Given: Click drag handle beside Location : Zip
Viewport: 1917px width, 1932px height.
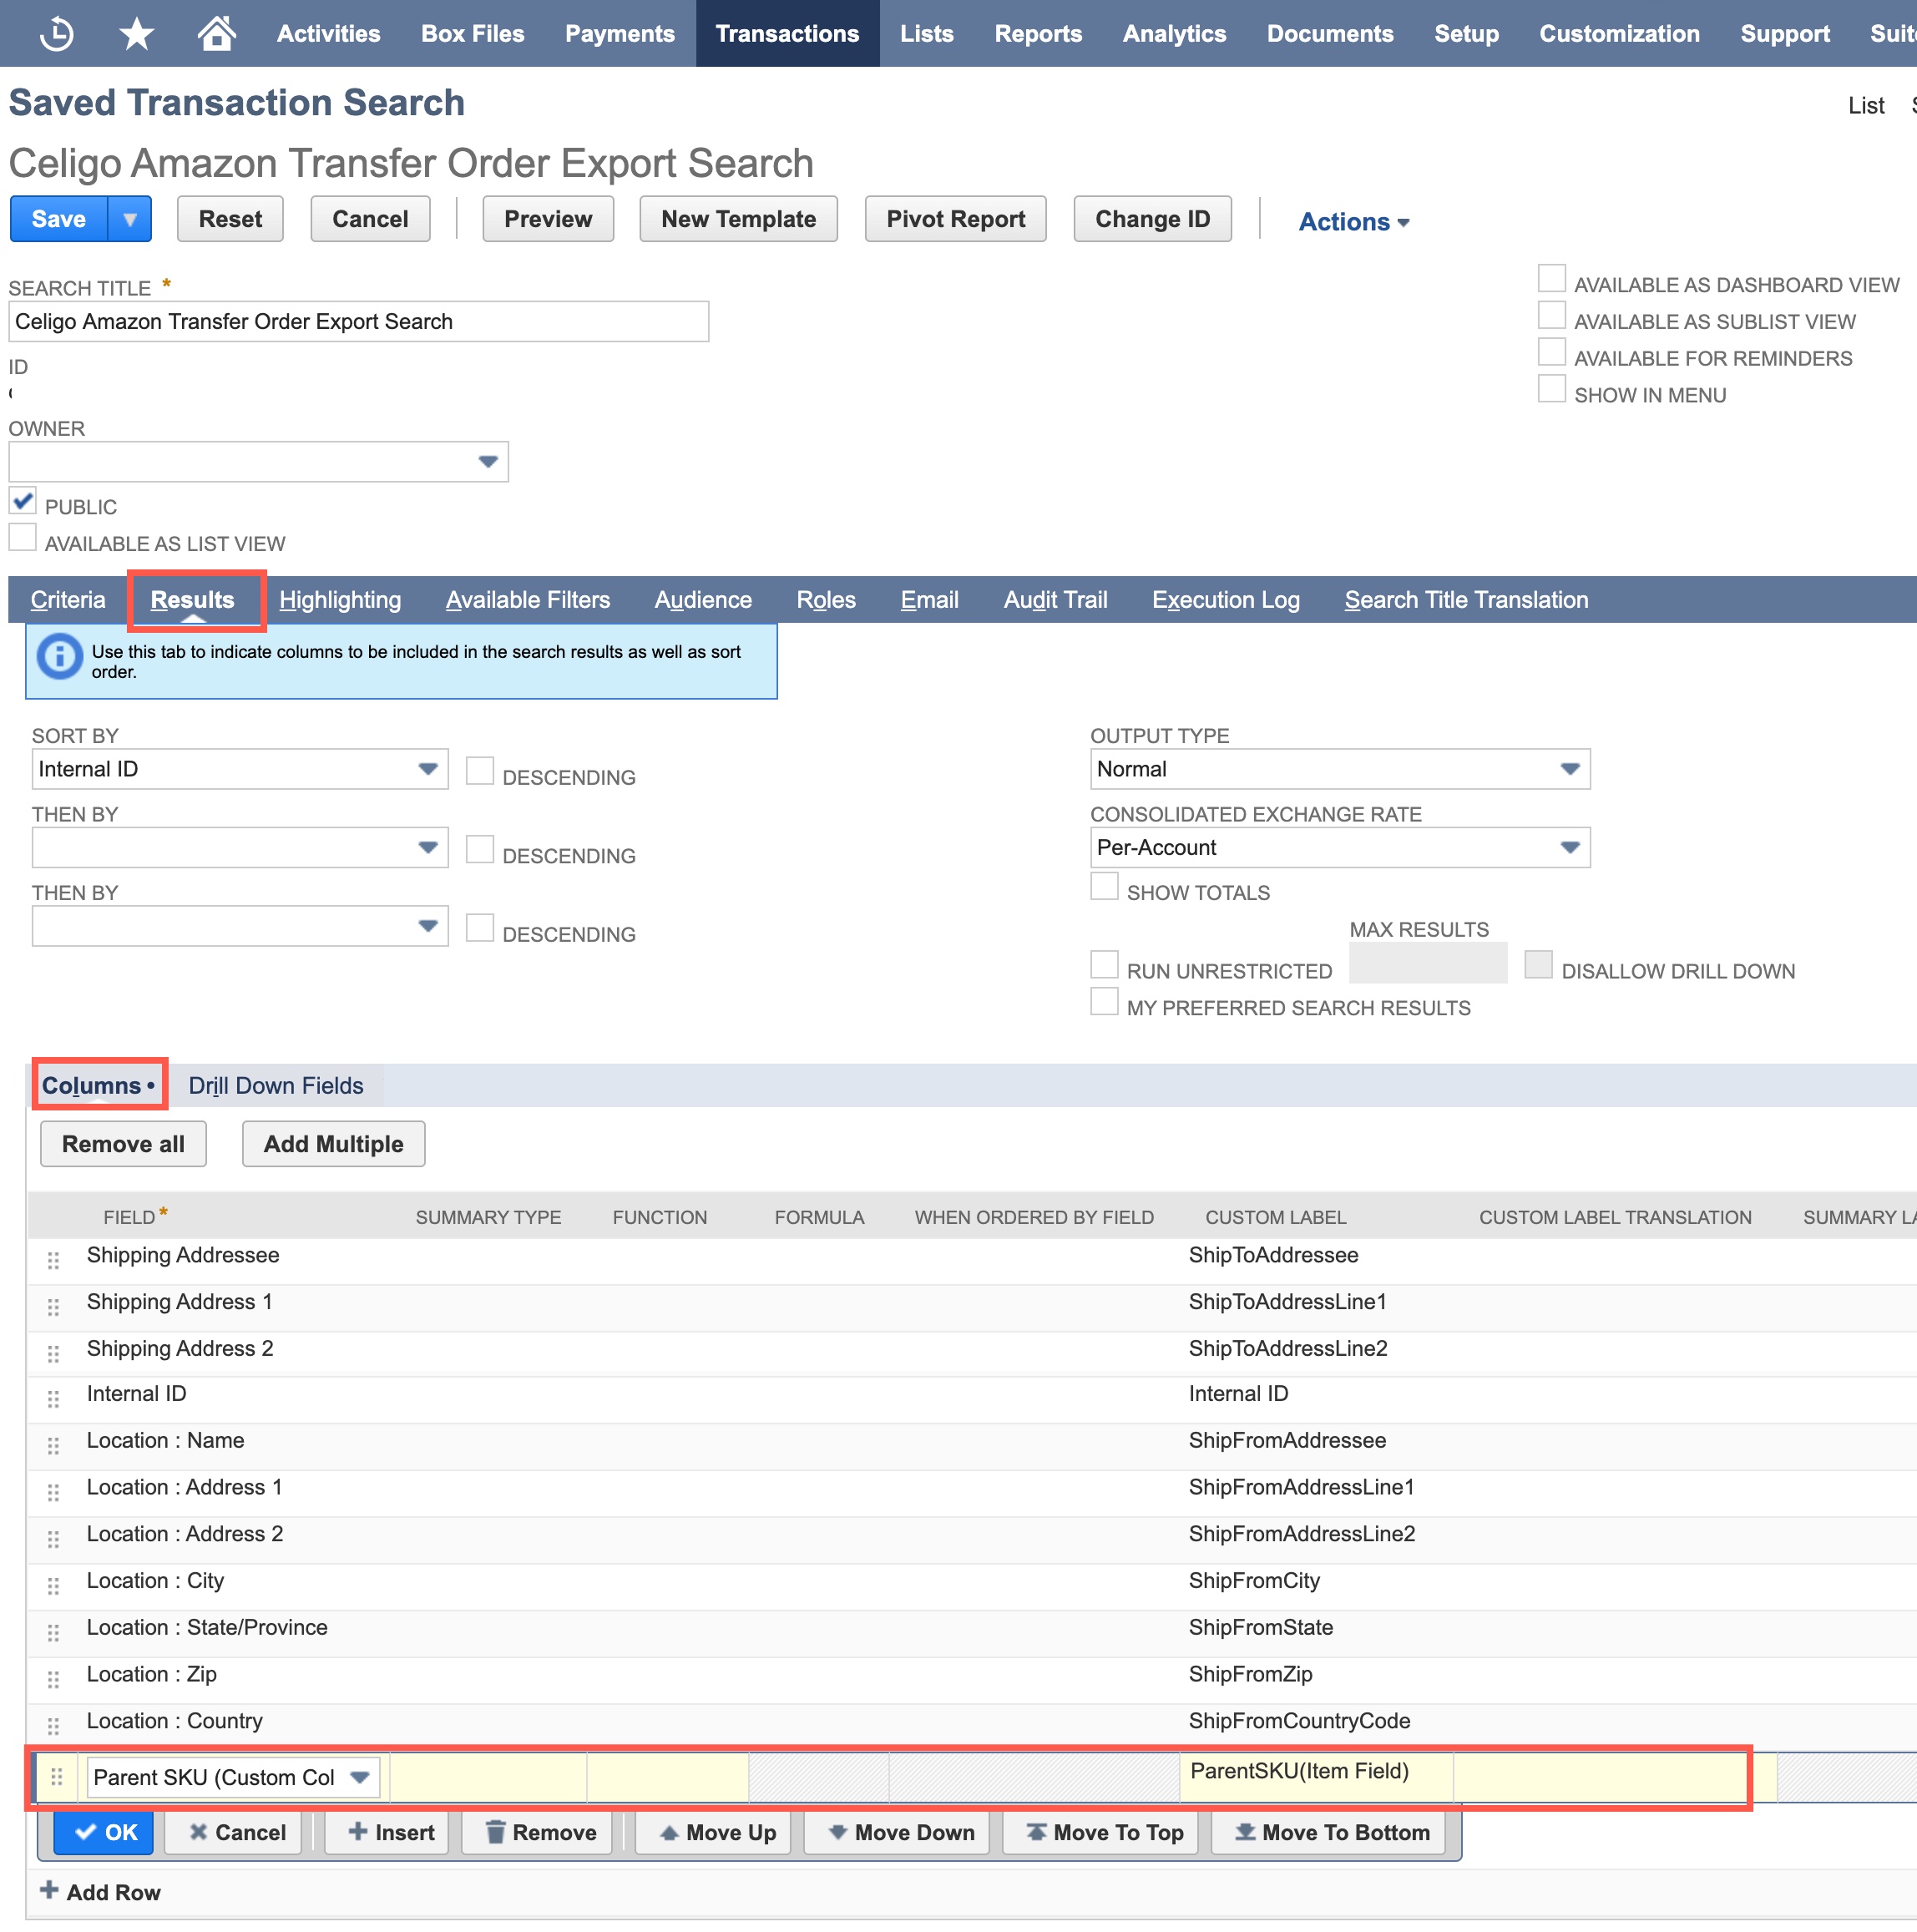Looking at the screenshot, I should click(x=54, y=1679).
